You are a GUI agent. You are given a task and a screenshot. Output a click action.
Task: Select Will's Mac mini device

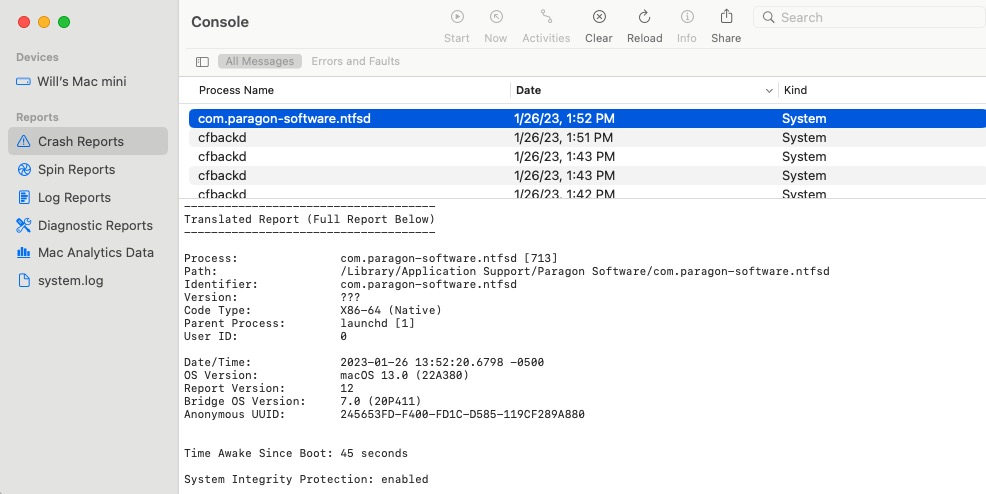tap(82, 82)
